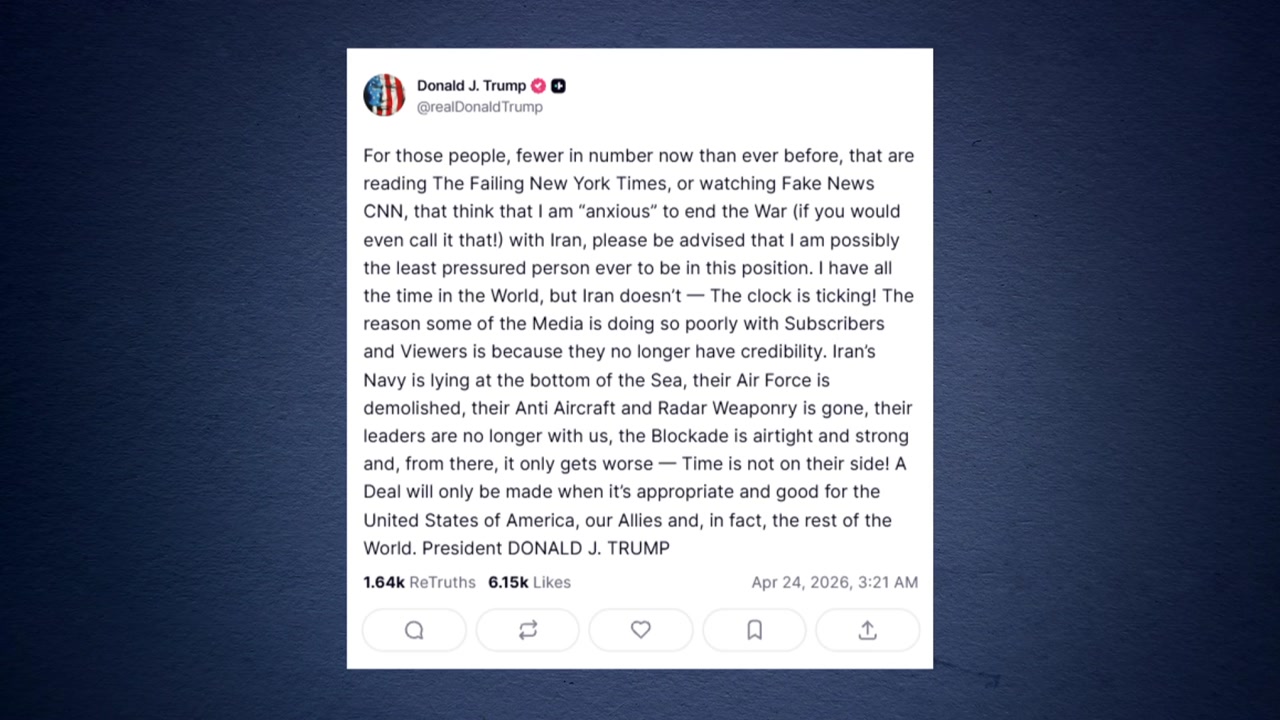Viewport: 1280px width, 720px height.
Task: Click the word "CNN" in the post
Action: click(383, 212)
